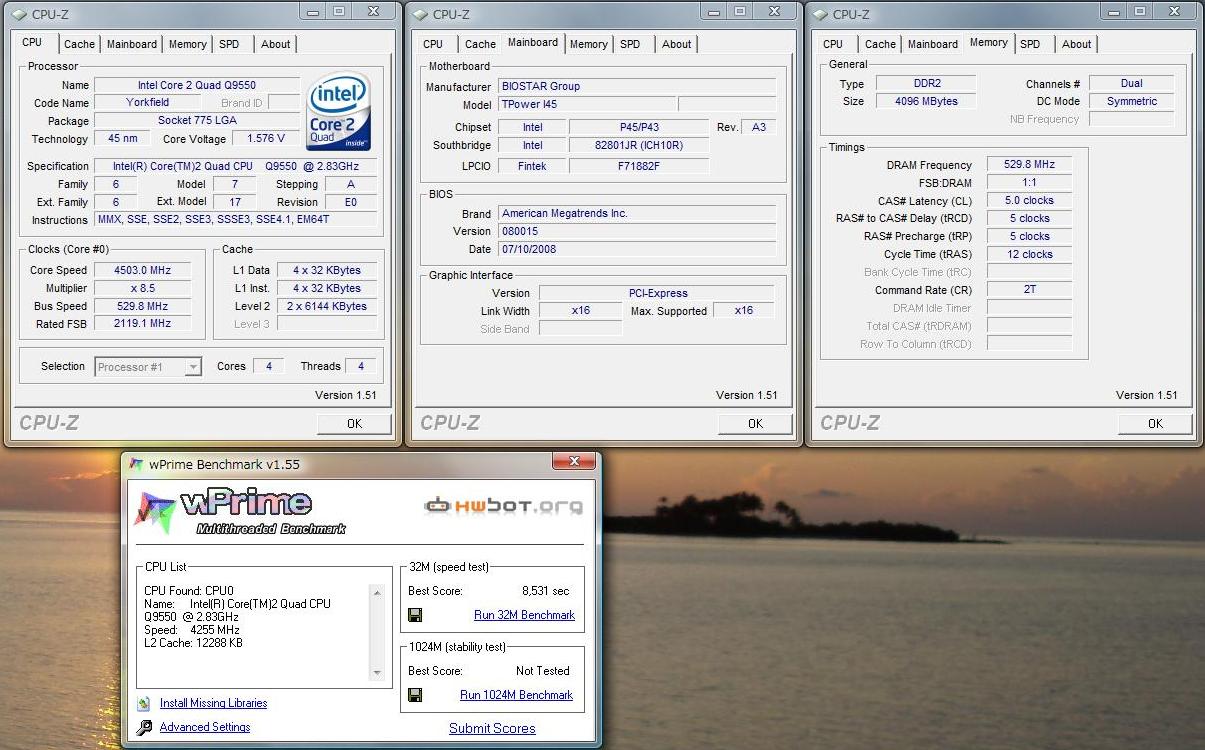Image resolution: width=1205 pixels, height=750 pixels.
Task: Click the memory Type value DDR2
Action: (x=926, y=84)
